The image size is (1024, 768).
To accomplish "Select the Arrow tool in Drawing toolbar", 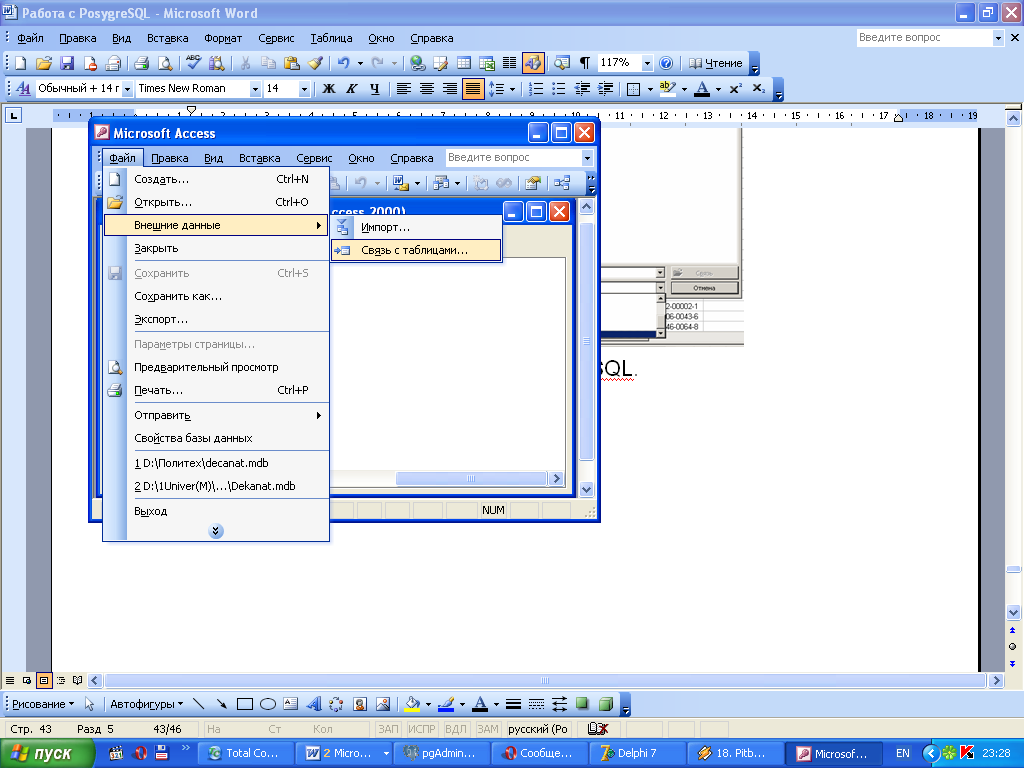I will click(x=221, y=704).
